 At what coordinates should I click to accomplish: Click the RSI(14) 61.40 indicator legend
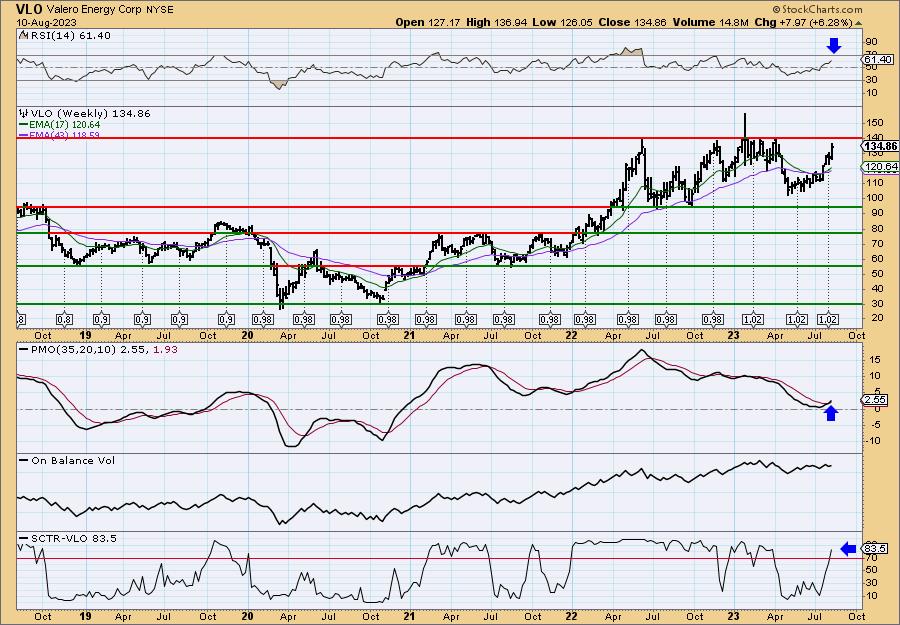click(69, 36)
